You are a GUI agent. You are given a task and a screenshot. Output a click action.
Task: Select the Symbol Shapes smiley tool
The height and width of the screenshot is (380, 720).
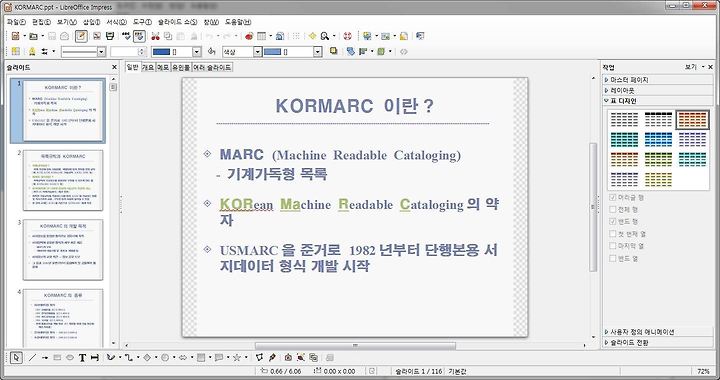tap(165, 358)
